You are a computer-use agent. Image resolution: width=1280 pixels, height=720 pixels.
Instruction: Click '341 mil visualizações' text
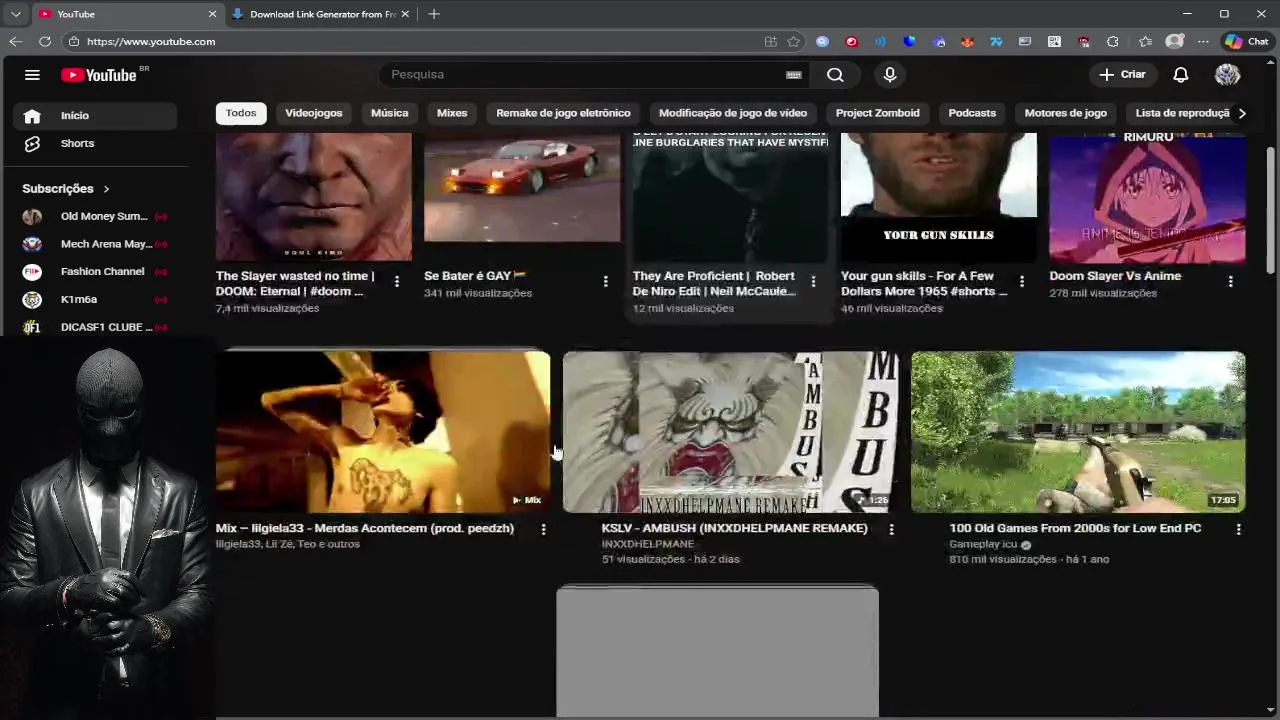pos(478,294)
